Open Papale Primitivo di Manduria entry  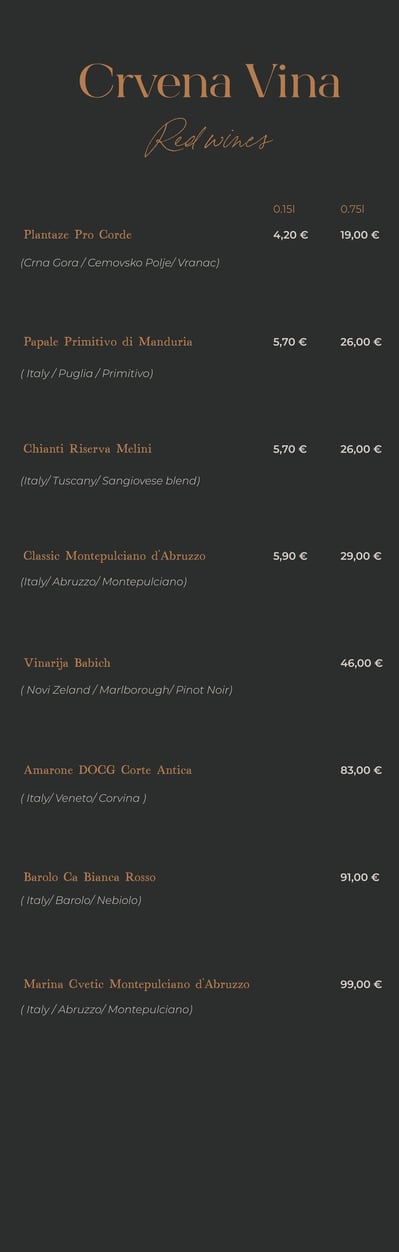tap(108, 342)
